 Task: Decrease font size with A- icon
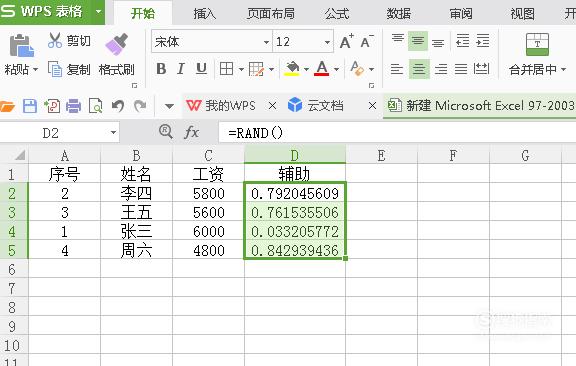[367, 41]
